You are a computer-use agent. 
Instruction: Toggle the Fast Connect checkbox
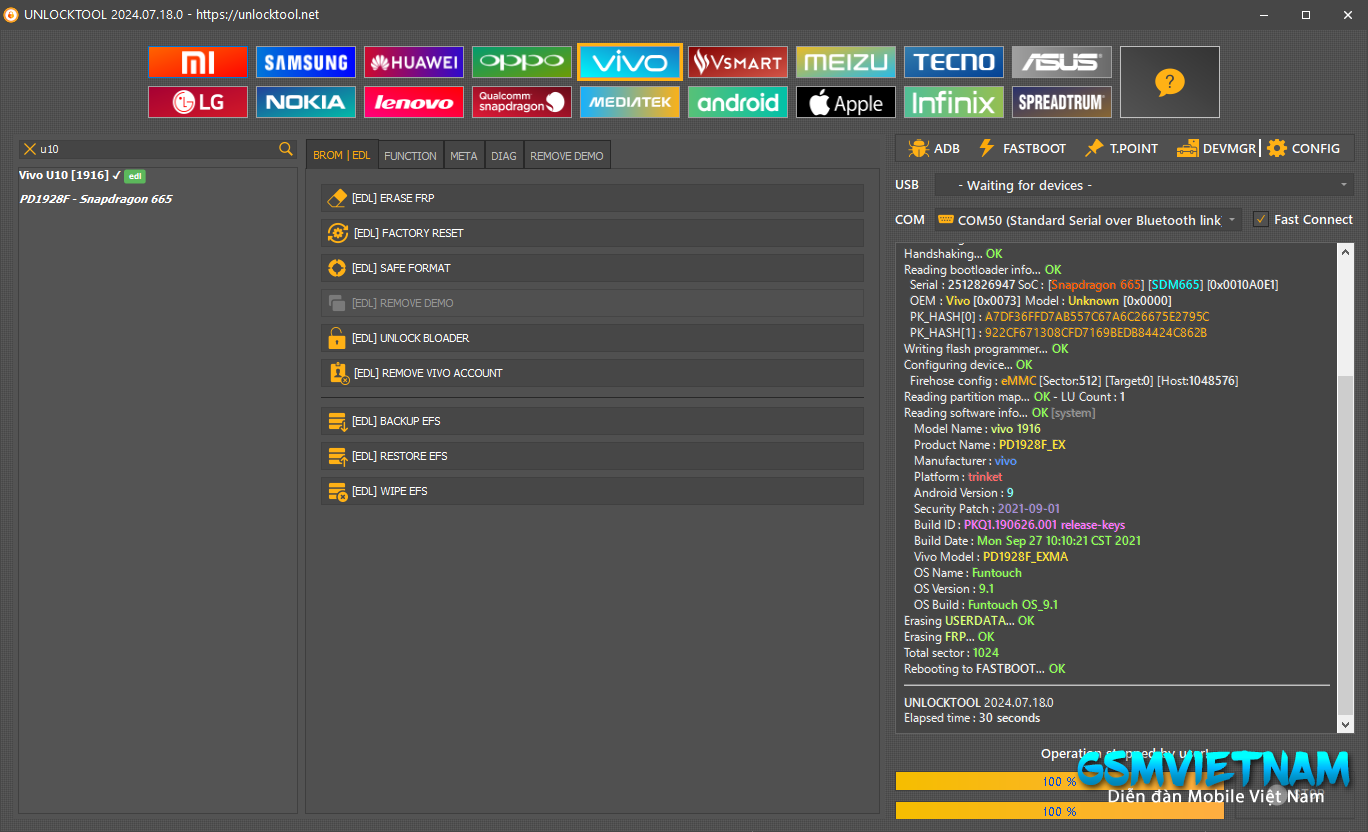(x=1261, y=219)
